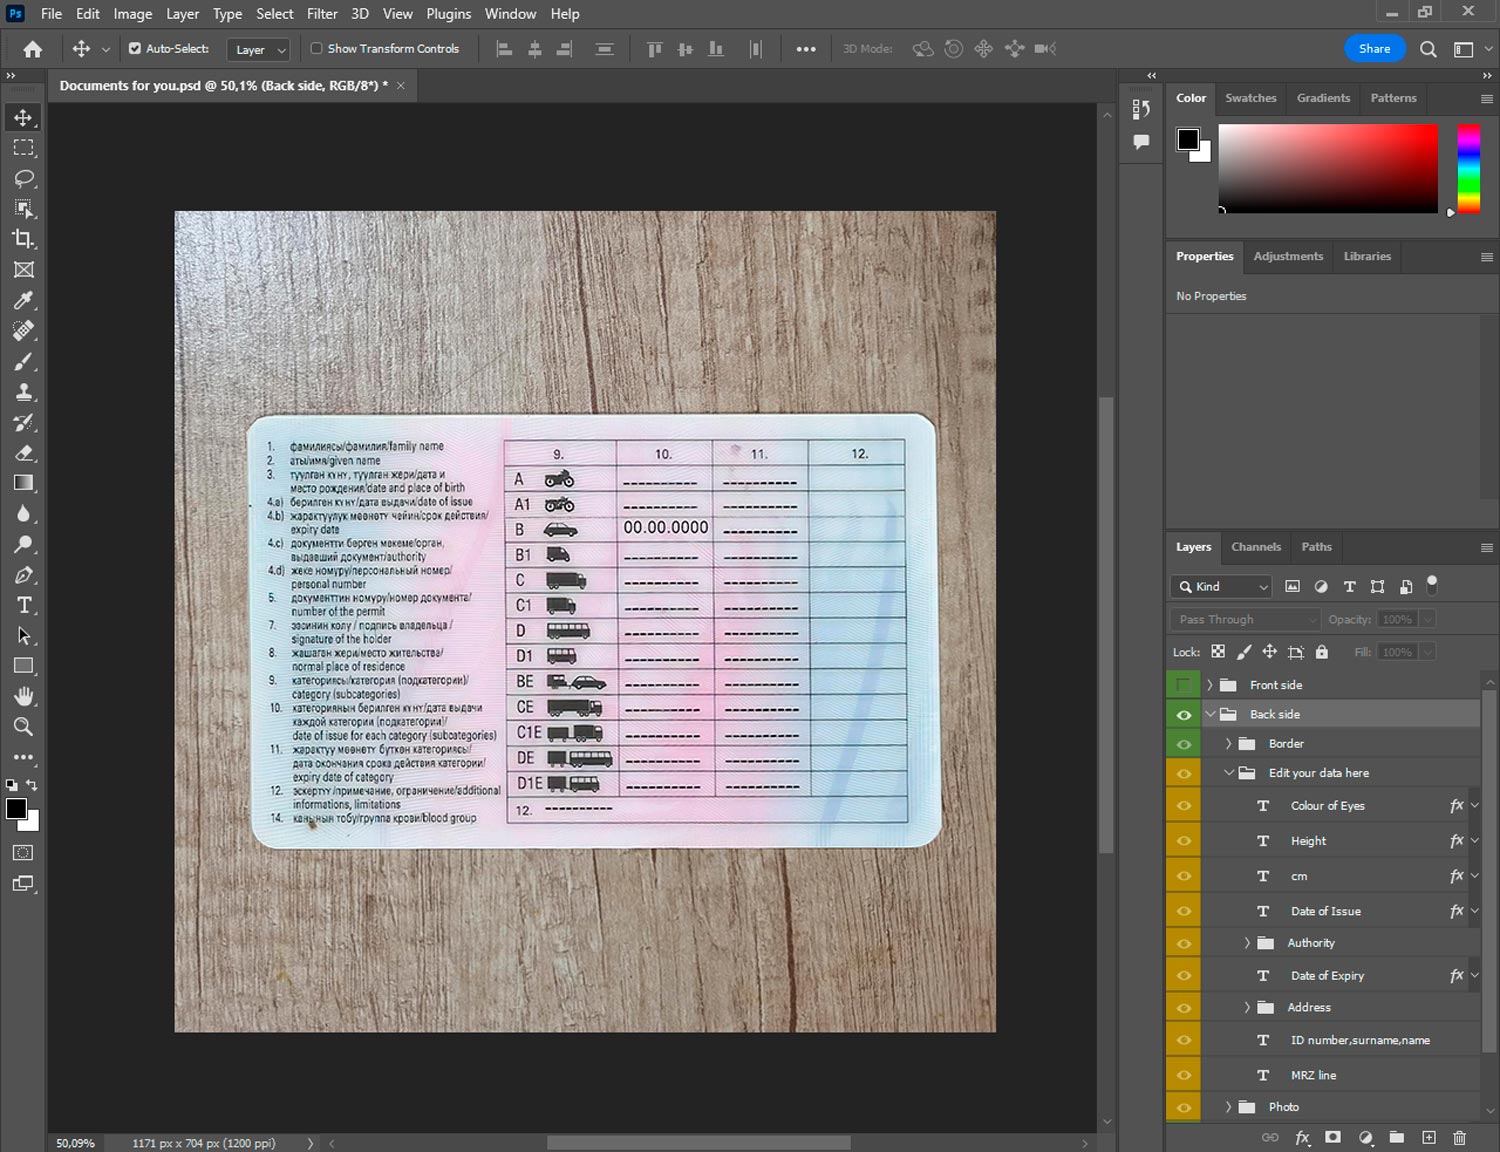Select the Crop tool
The image size is (1500, 1152).
tap(24, 239)
